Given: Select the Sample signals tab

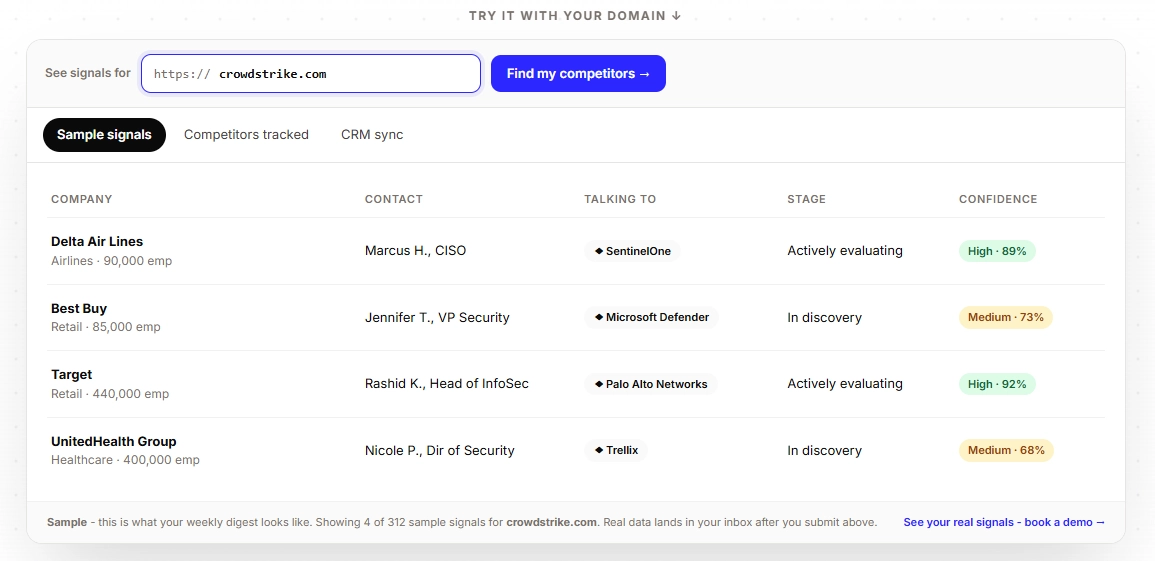Looking at the screenshot, I should click(104, 135).
